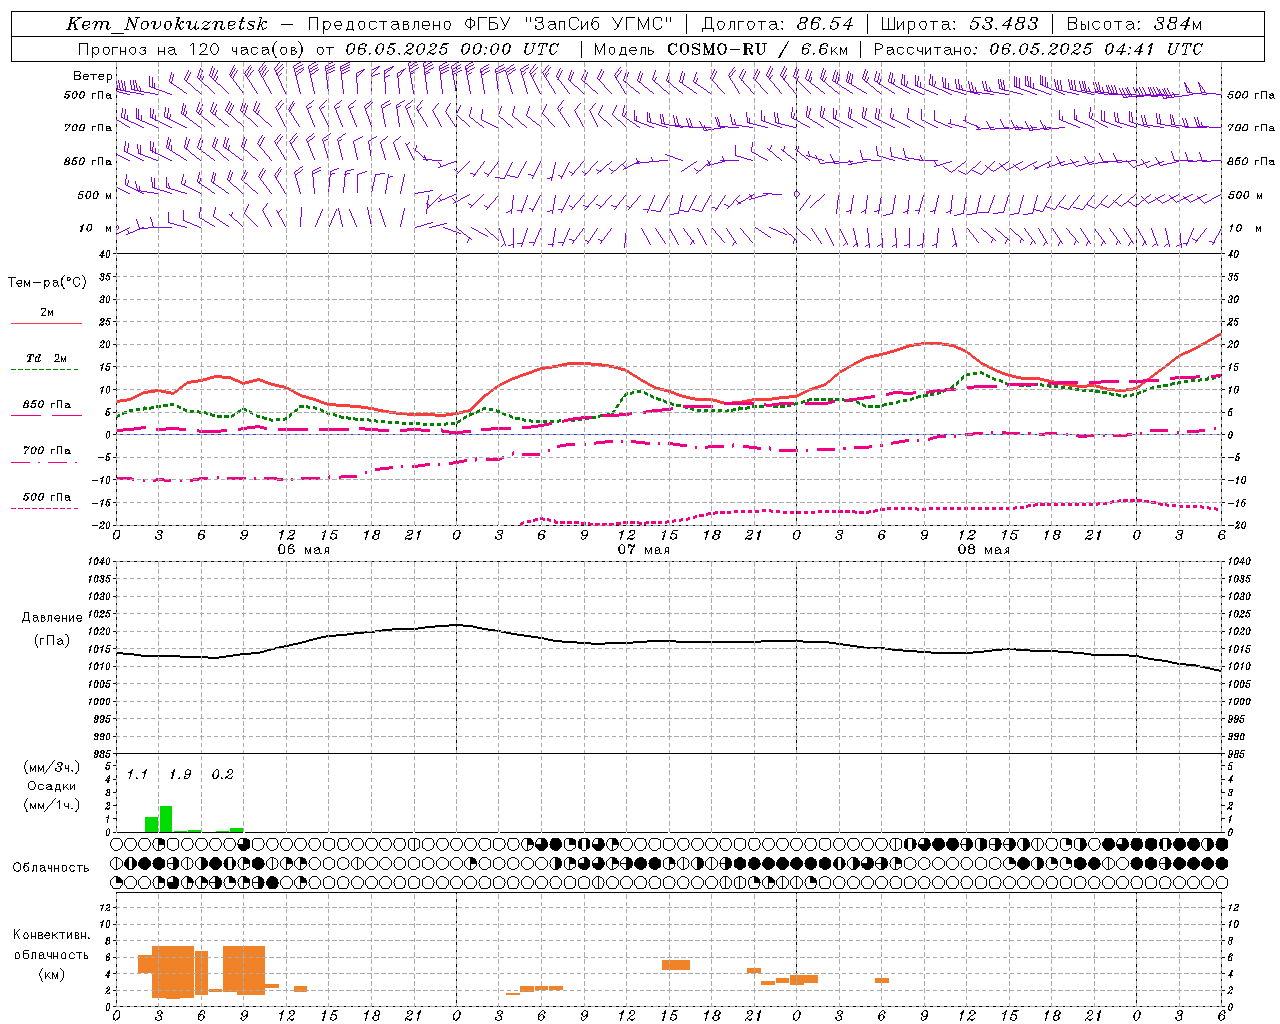The width and height of the screenshot is (1280, 1024).
Task: Click the 'Долгота: 86.54' longitude value
Action: (777, 24)
